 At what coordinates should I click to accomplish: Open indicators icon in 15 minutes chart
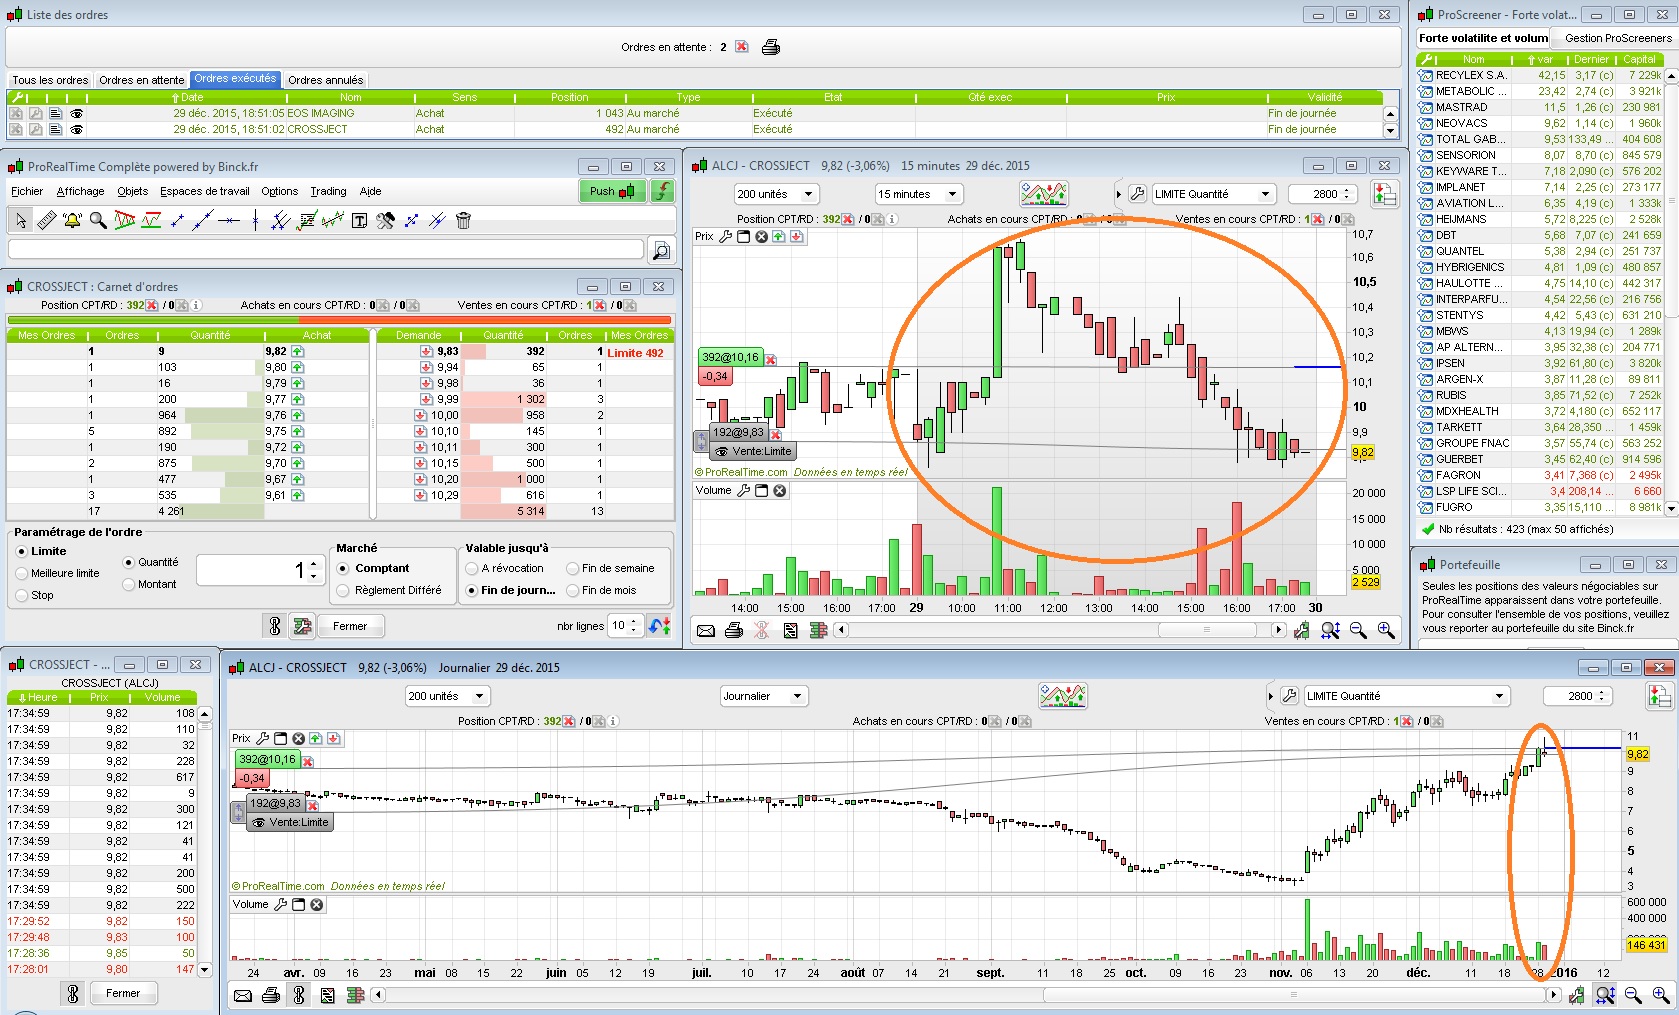pyautogui.click(x=1044, y=194)
